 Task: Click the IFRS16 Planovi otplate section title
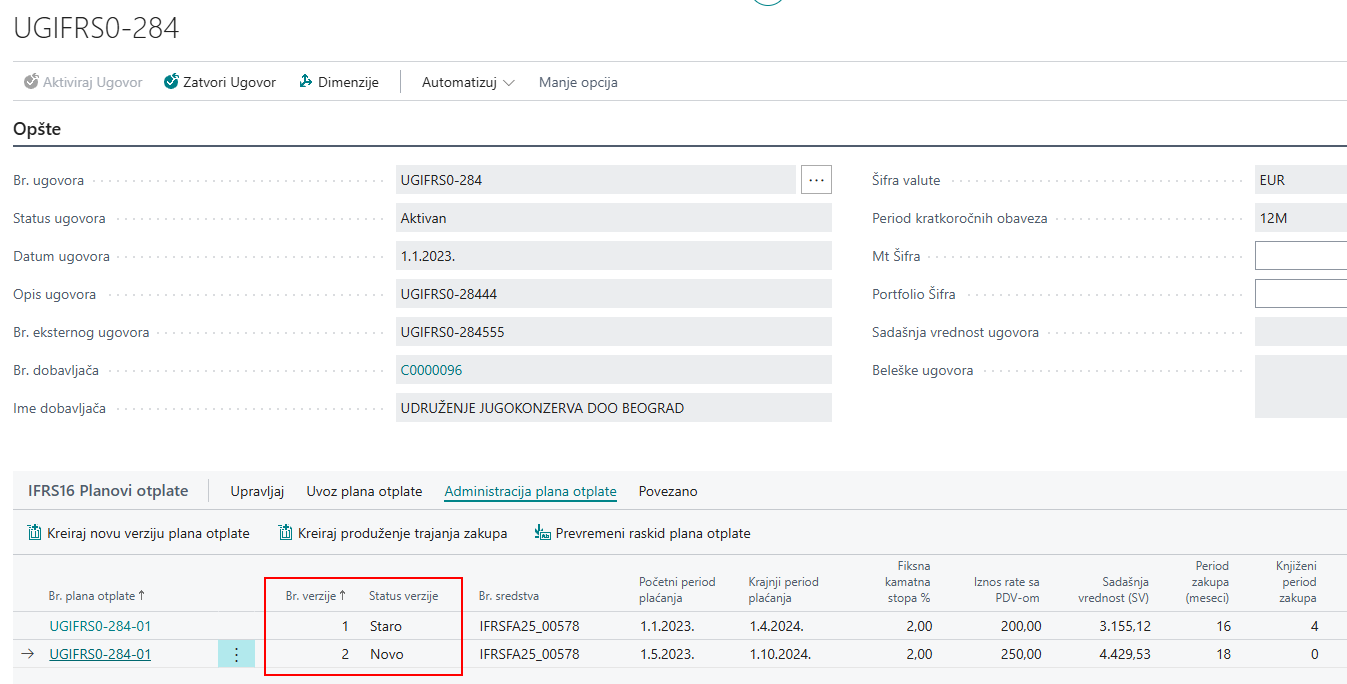click(108, 491)
